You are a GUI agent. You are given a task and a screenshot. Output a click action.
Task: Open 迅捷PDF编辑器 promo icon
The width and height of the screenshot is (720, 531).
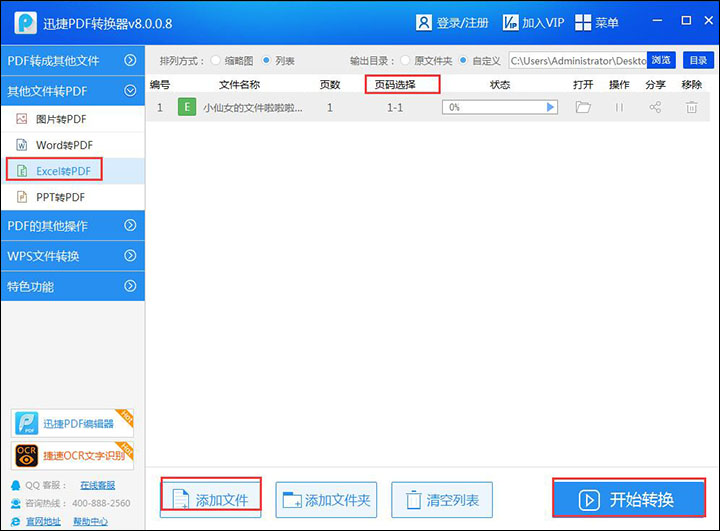tap(28, 423)
